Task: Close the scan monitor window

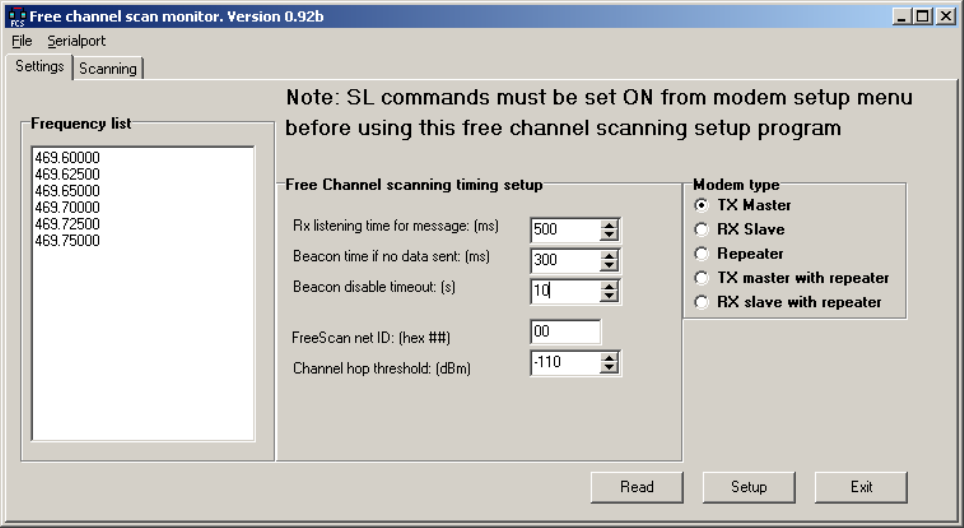Action: point(946,16)
